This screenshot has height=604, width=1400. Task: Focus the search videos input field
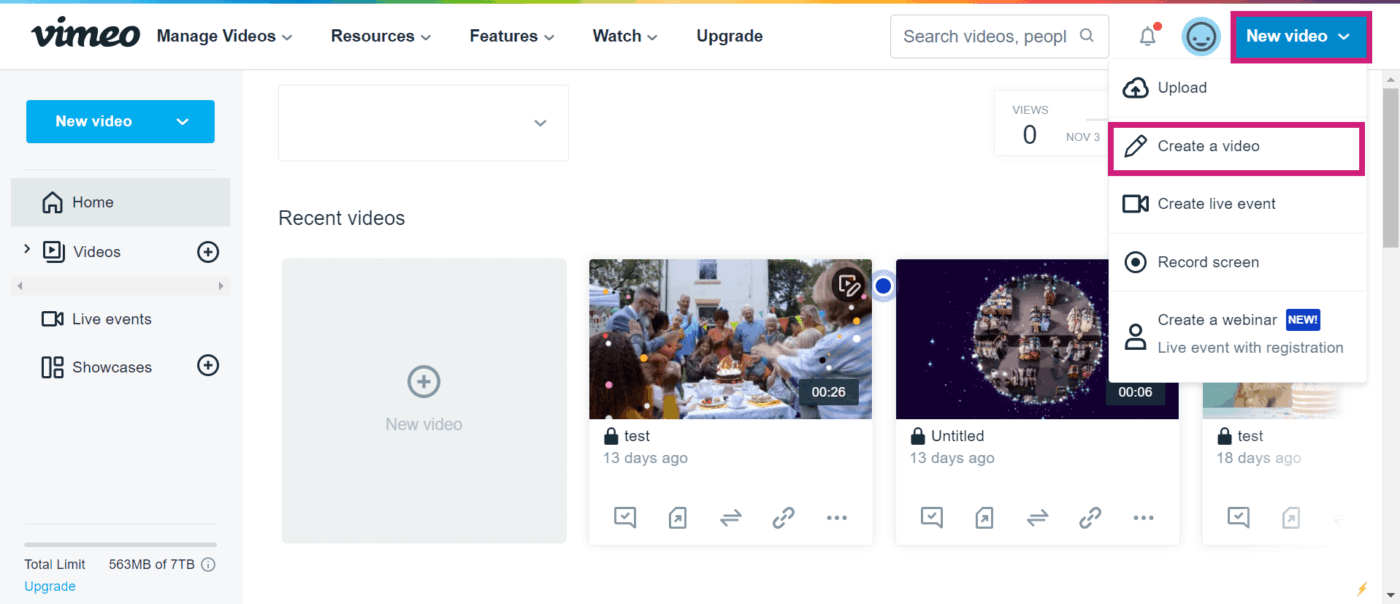pyautogui.click(x=985, y=37)
